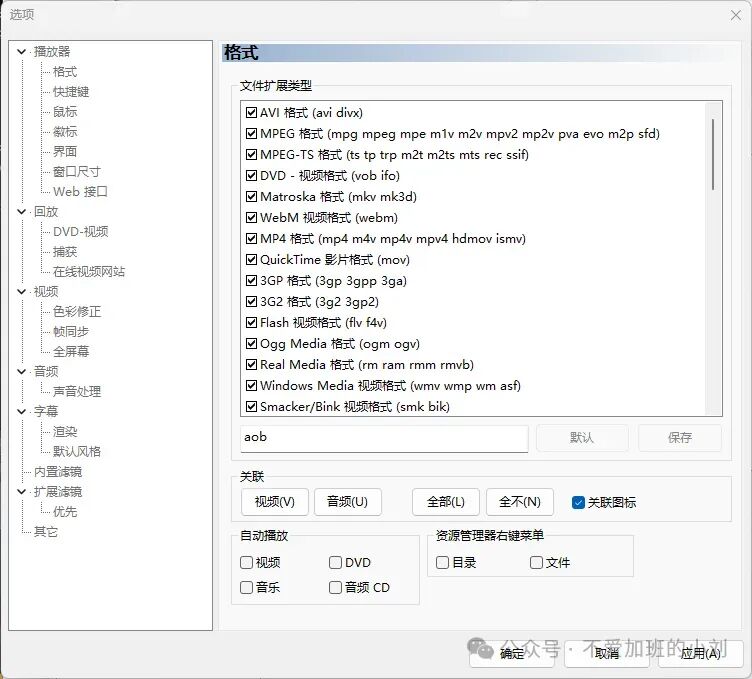The width and height of the screenshot is (752, 679).
Task: Uncheck Matroska 格式 (mkv mk3d)
Action: click(x=251, y=197)
